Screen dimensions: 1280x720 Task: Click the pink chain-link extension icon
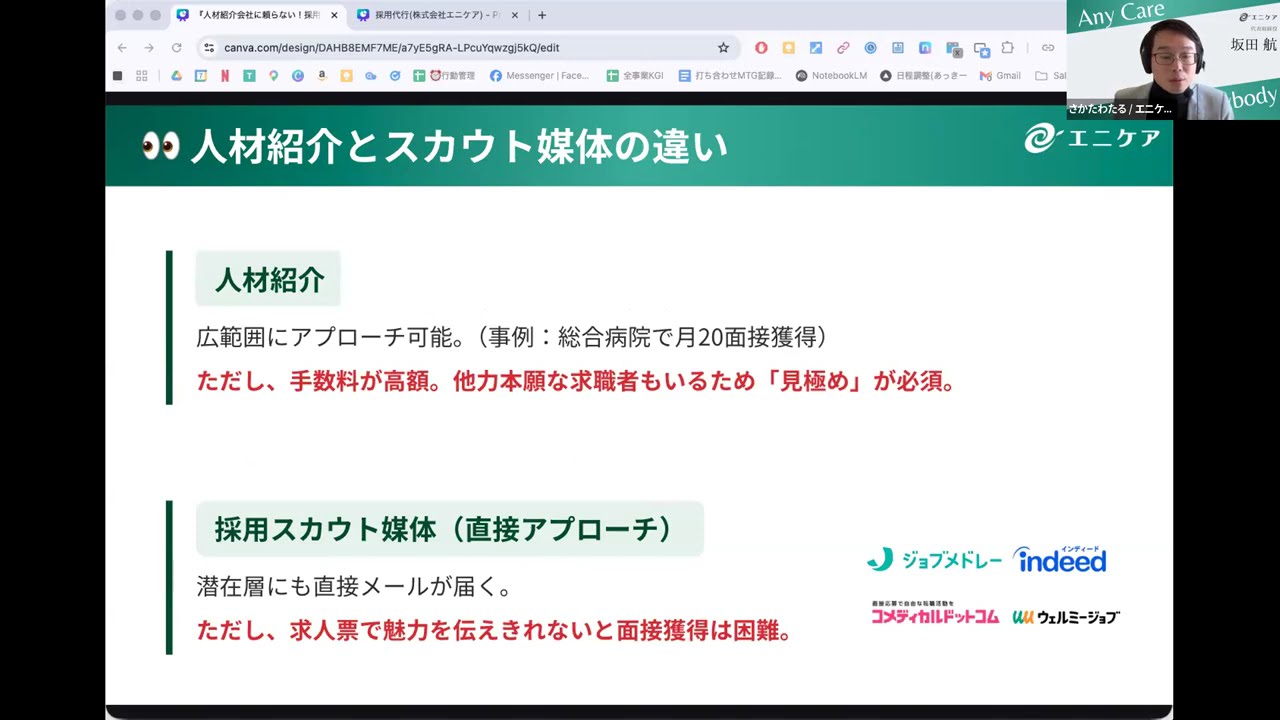click(x=843, y=47)
